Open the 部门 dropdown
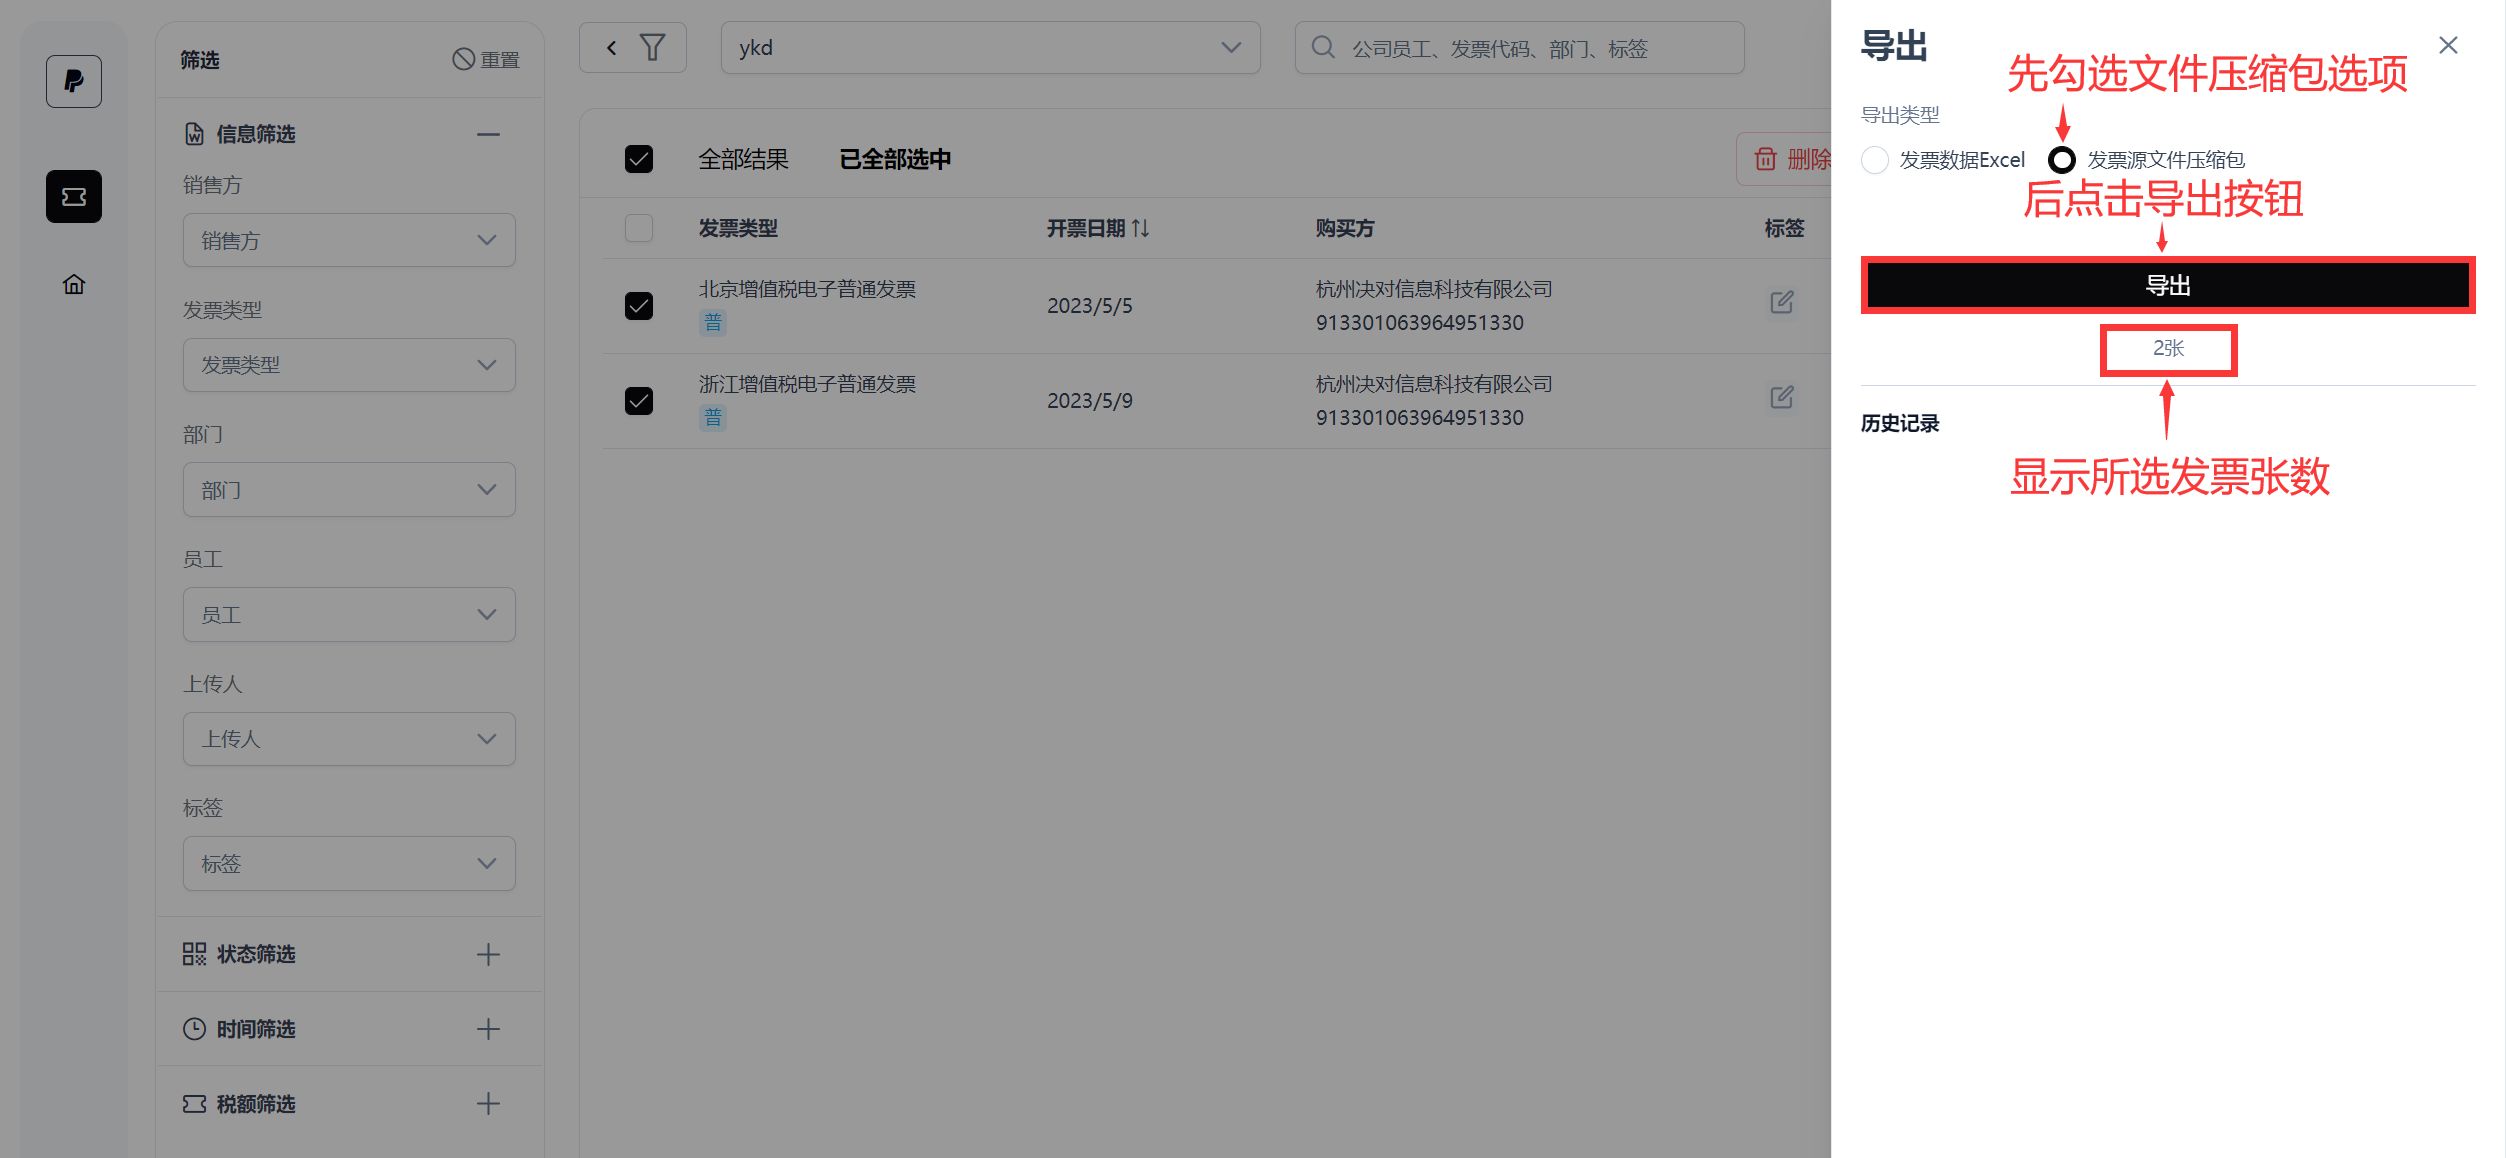This screenshot has height=1158, width=2506. (349, 490)
